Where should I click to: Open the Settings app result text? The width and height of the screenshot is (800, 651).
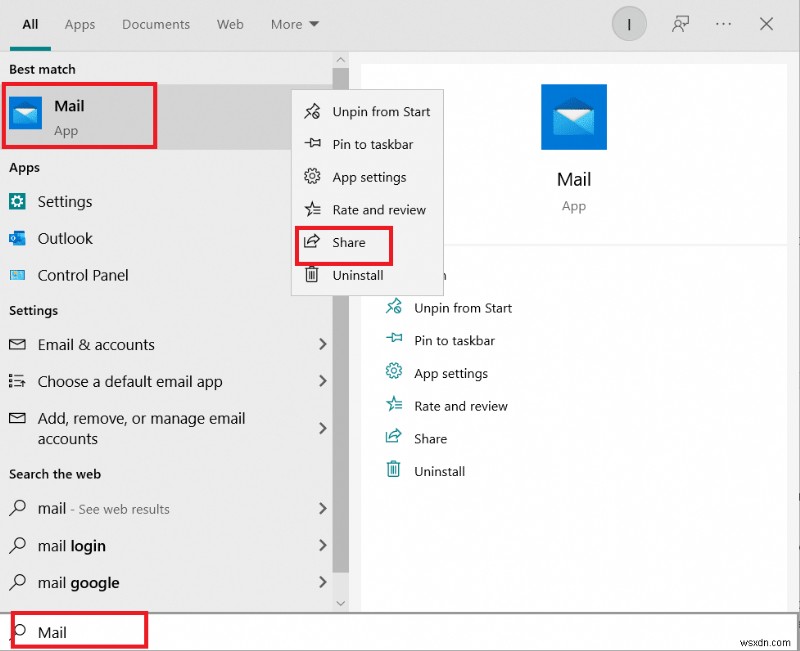(x=65, y=202)
